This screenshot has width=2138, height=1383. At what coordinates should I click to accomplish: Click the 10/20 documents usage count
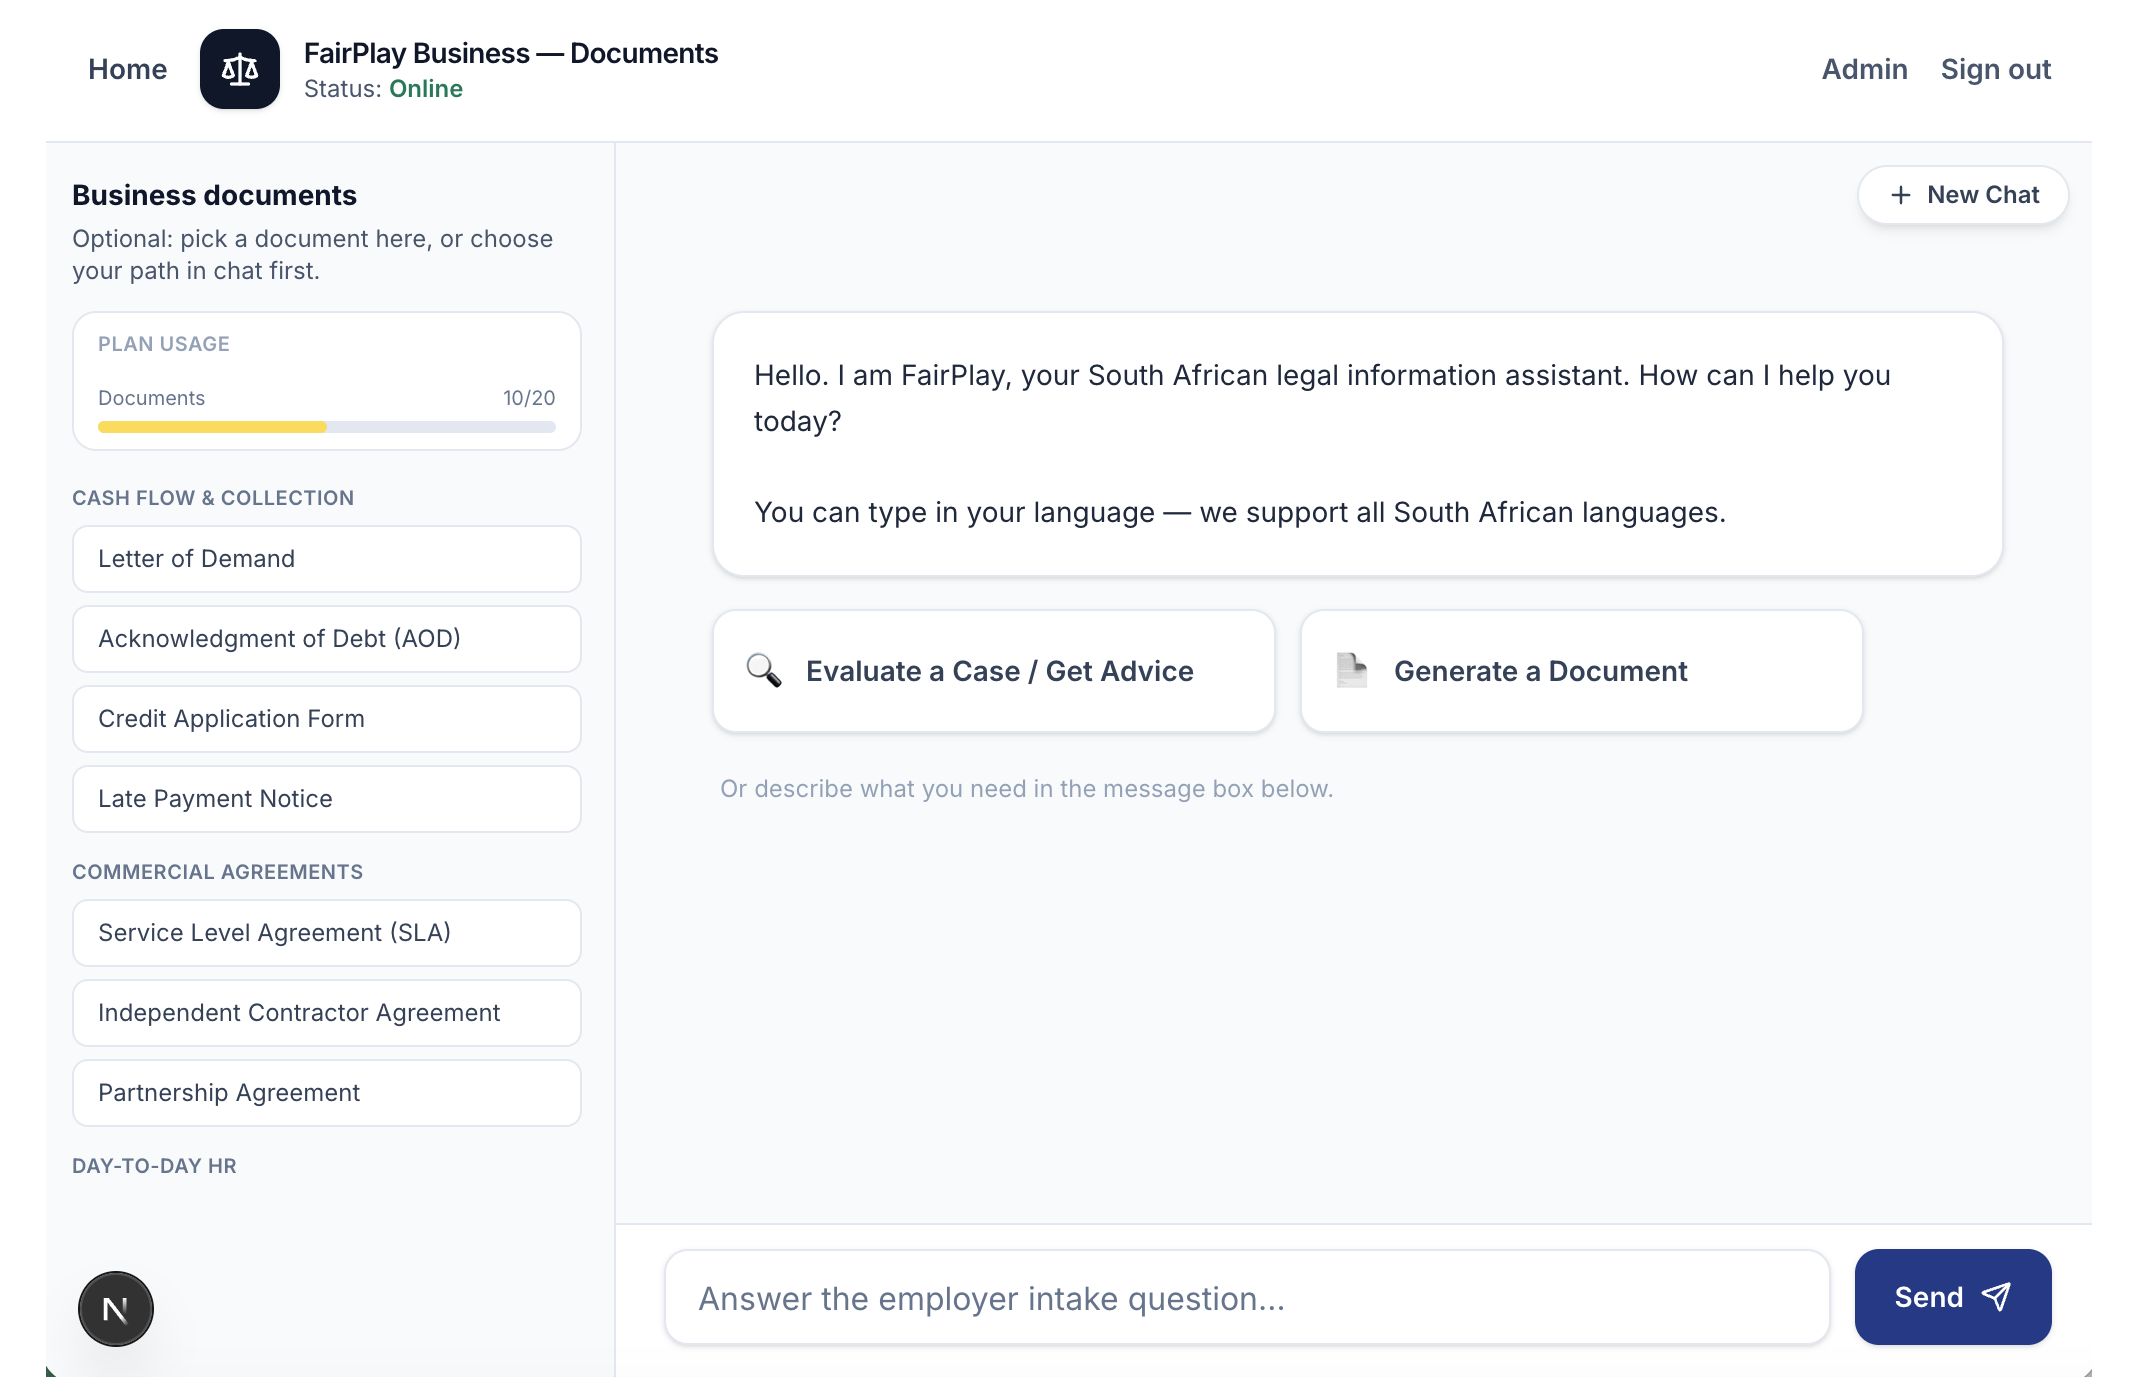click(x=529, y=398)
